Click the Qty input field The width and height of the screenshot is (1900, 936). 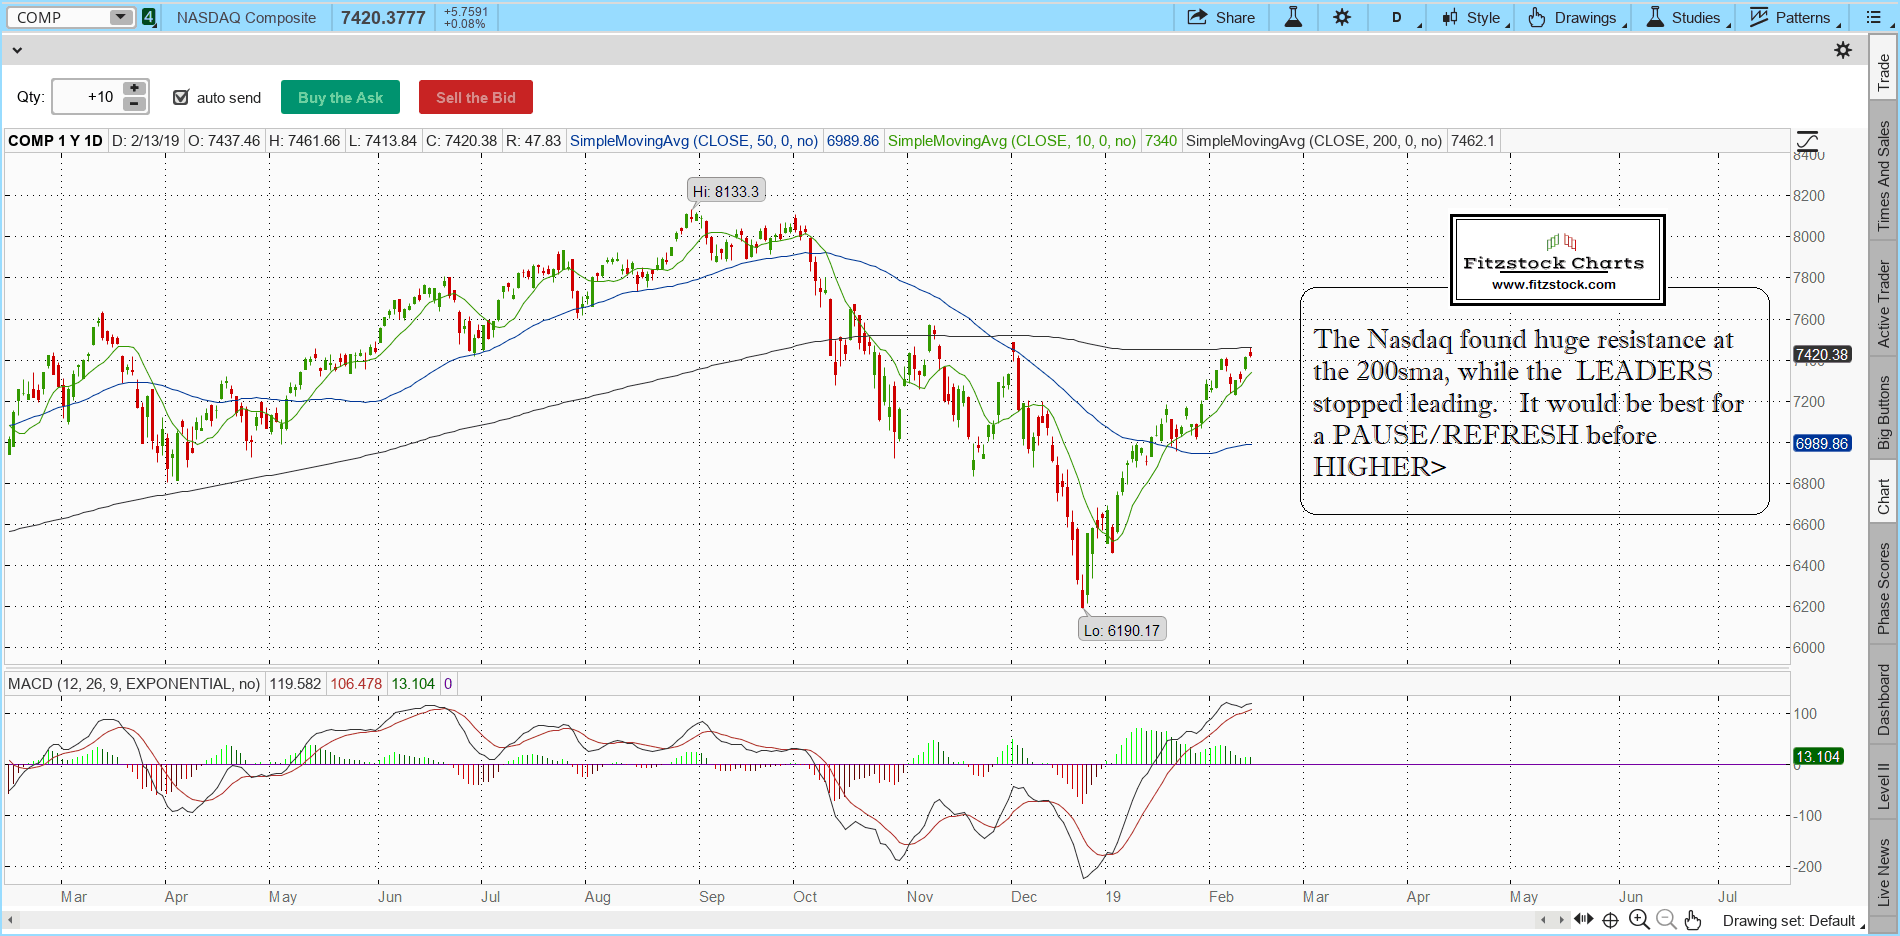click(87, 97)
